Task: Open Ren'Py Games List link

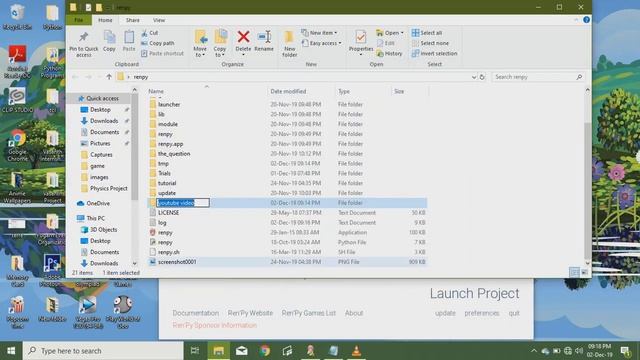Action: (x=309, y=313)
